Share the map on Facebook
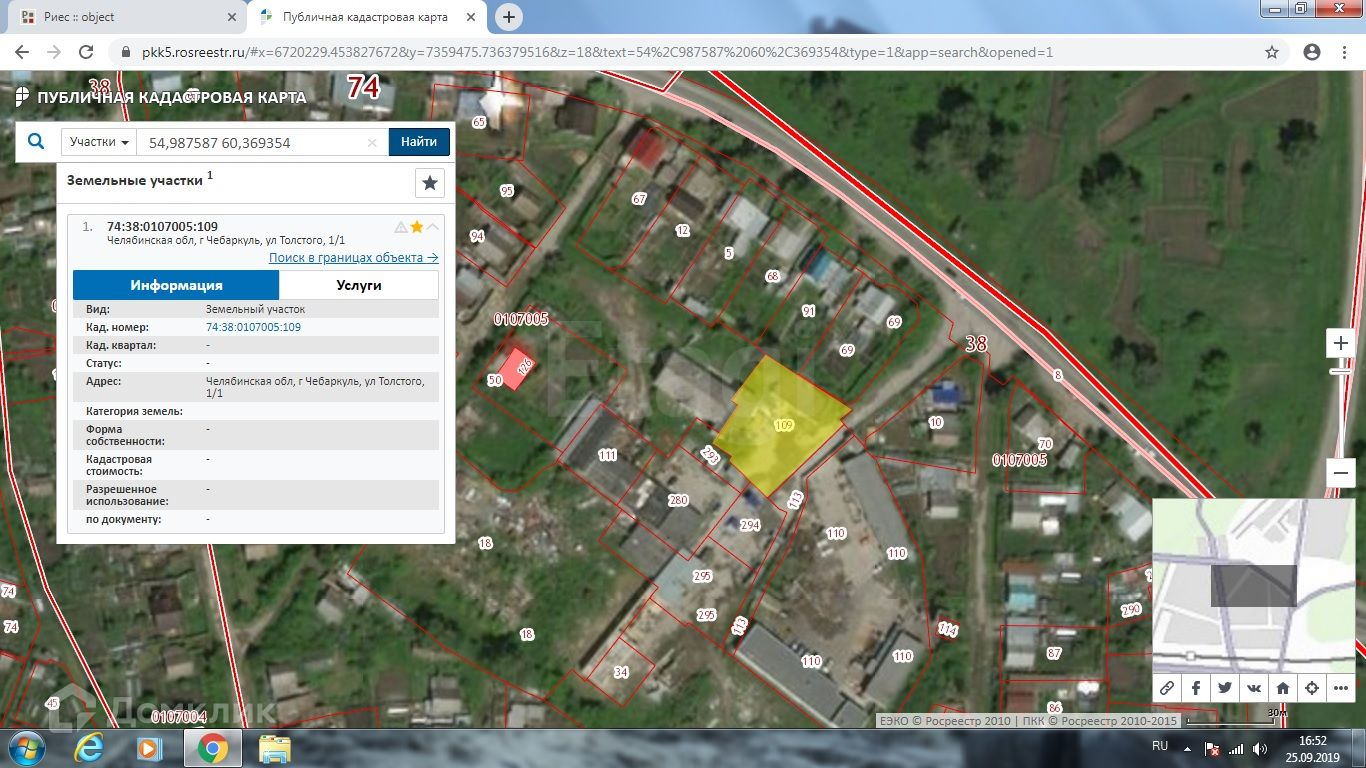The height and width of the screenshot is (768, 1366). [1196, 688]
